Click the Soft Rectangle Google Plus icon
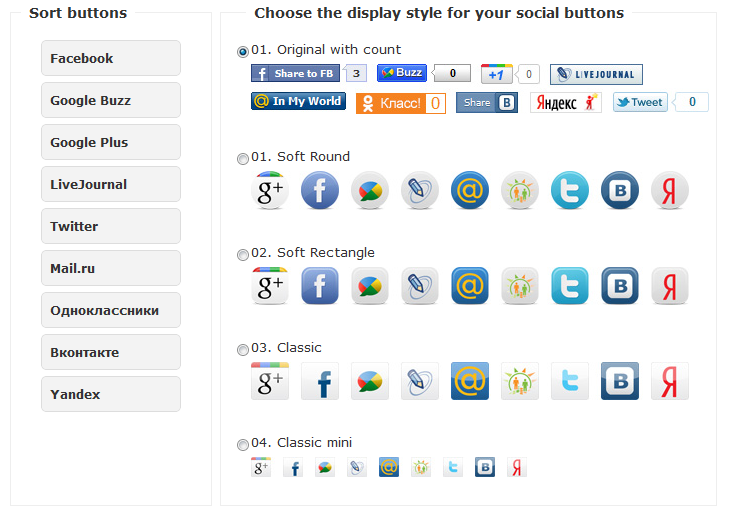 (x=270, y=286)
